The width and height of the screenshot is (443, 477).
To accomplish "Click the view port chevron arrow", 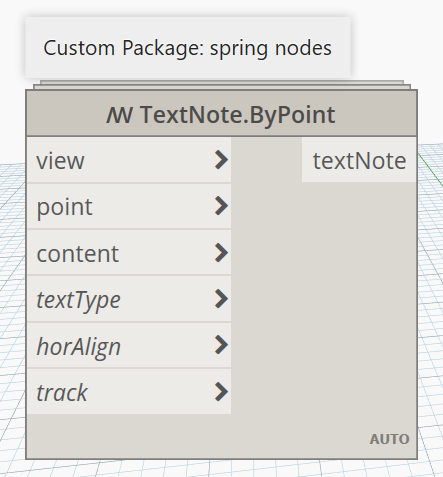I will (221, 160).
